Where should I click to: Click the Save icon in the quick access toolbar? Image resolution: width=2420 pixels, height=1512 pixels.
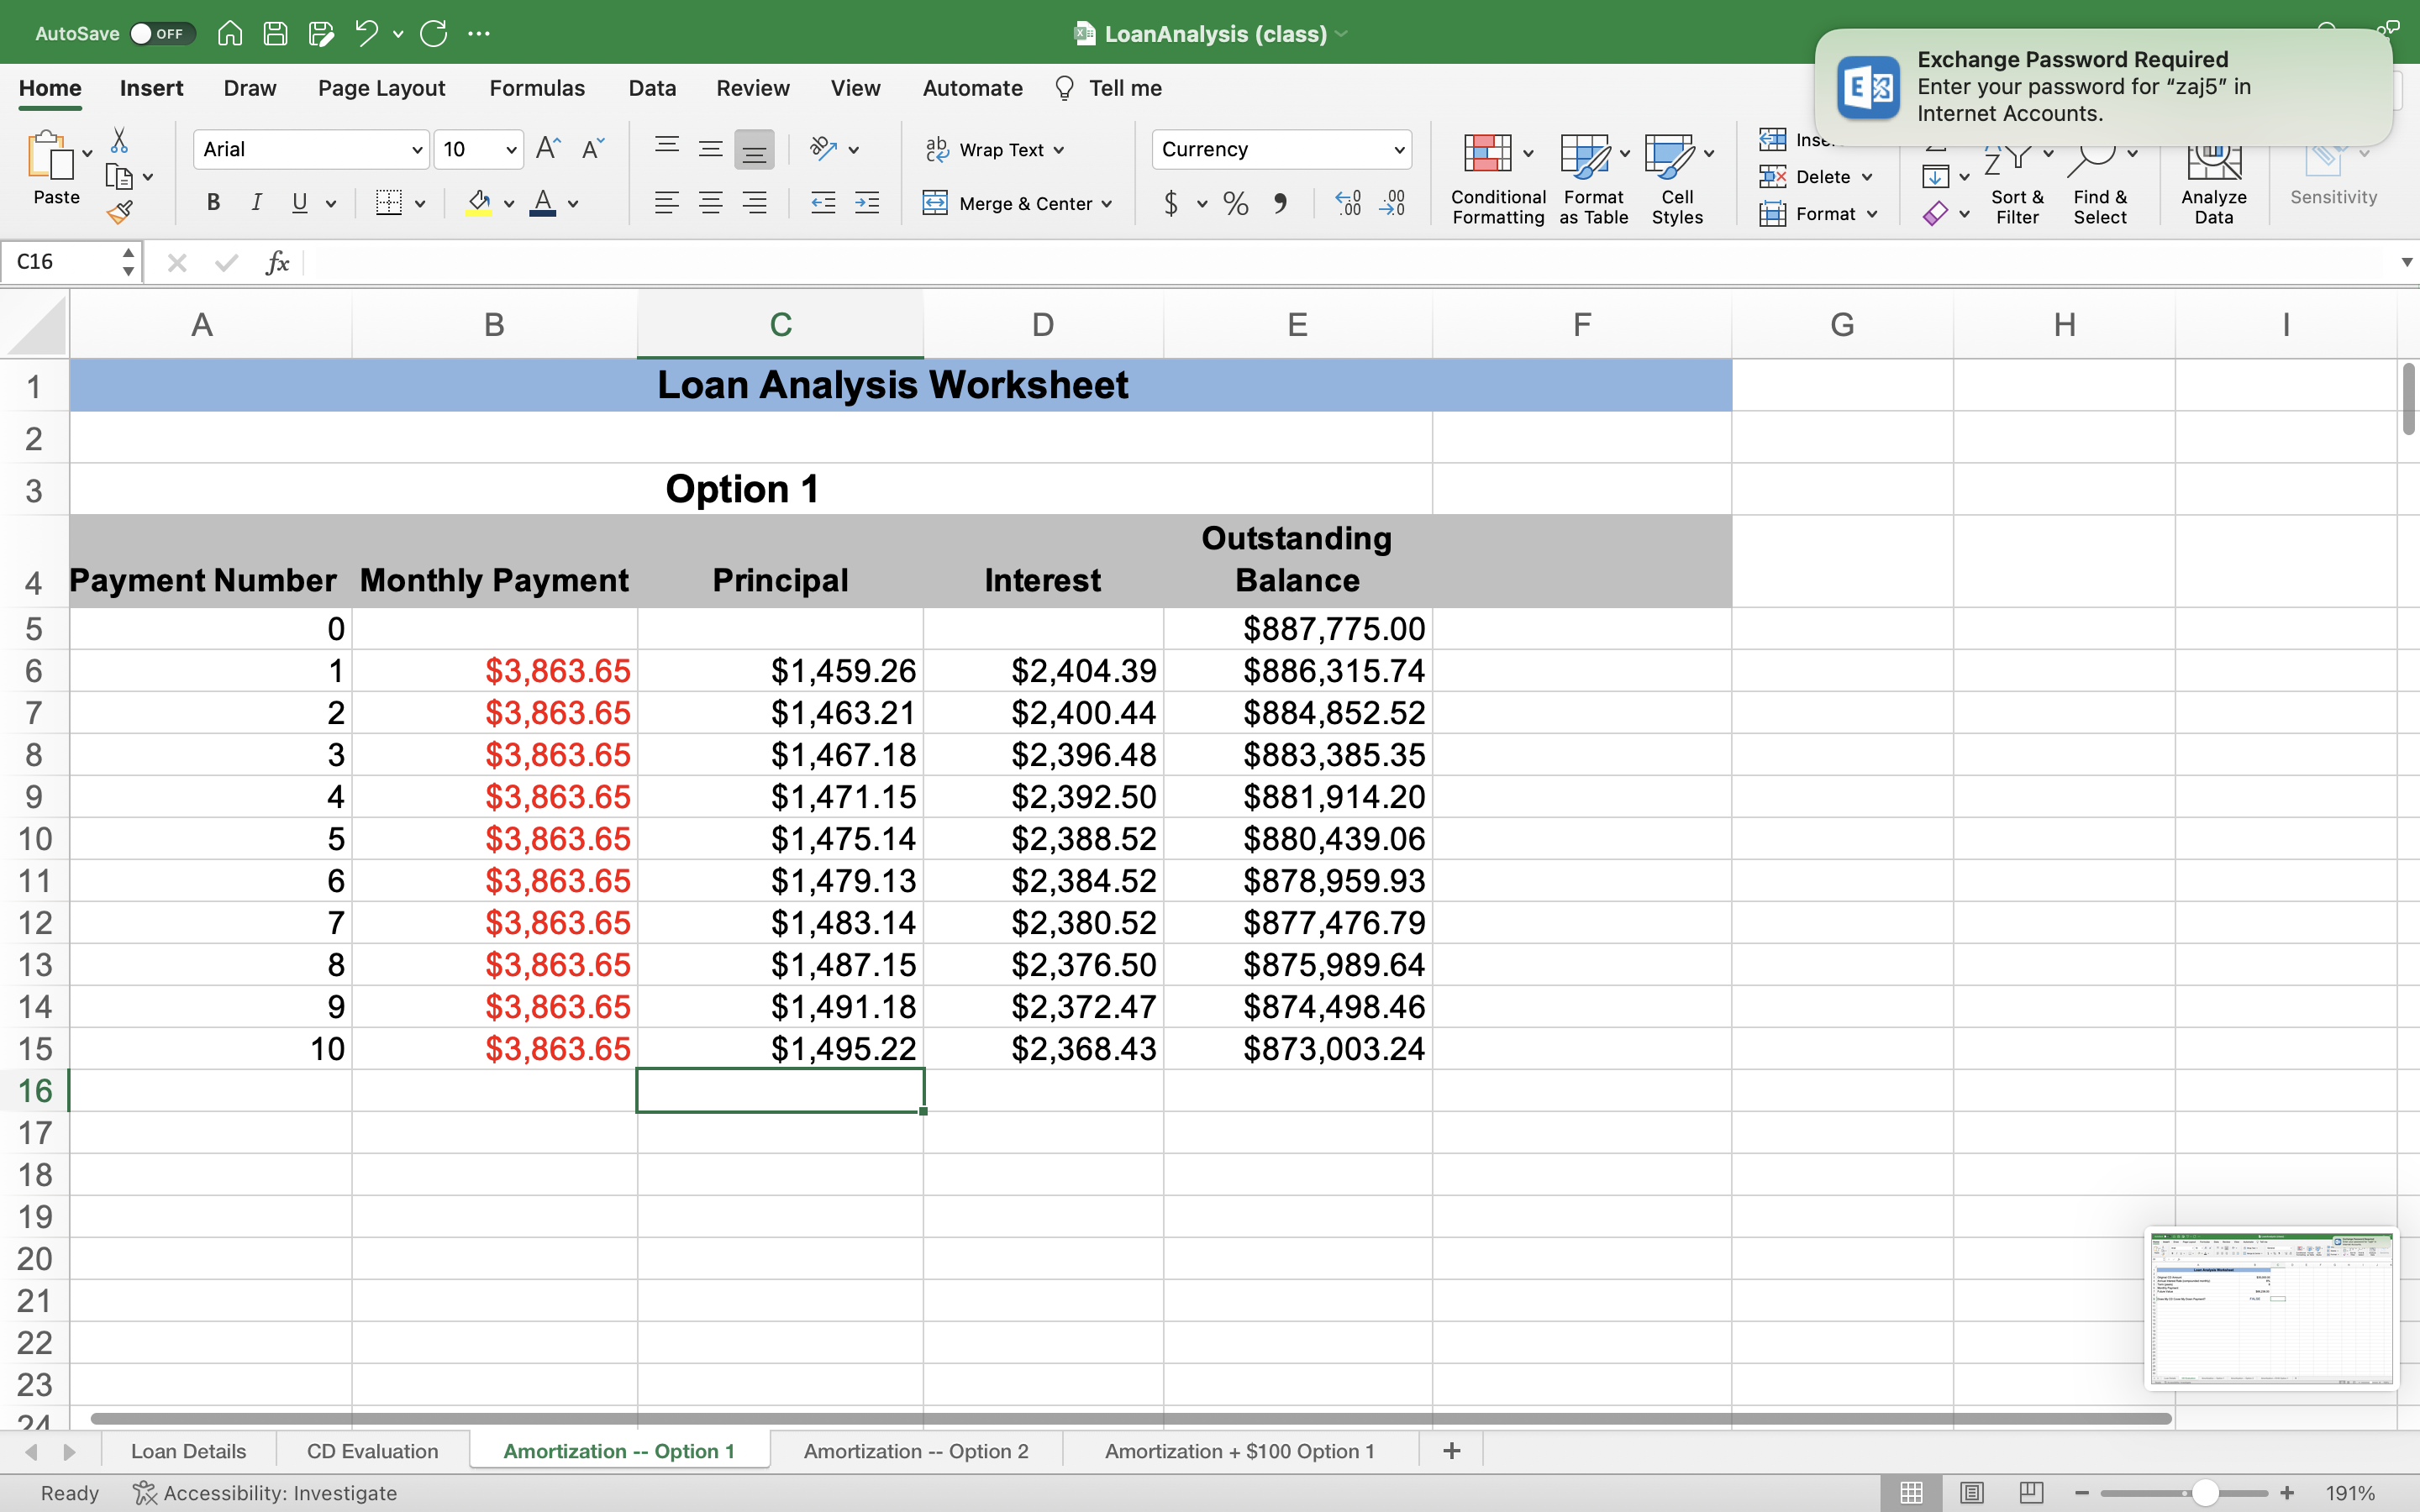(275, 33)
